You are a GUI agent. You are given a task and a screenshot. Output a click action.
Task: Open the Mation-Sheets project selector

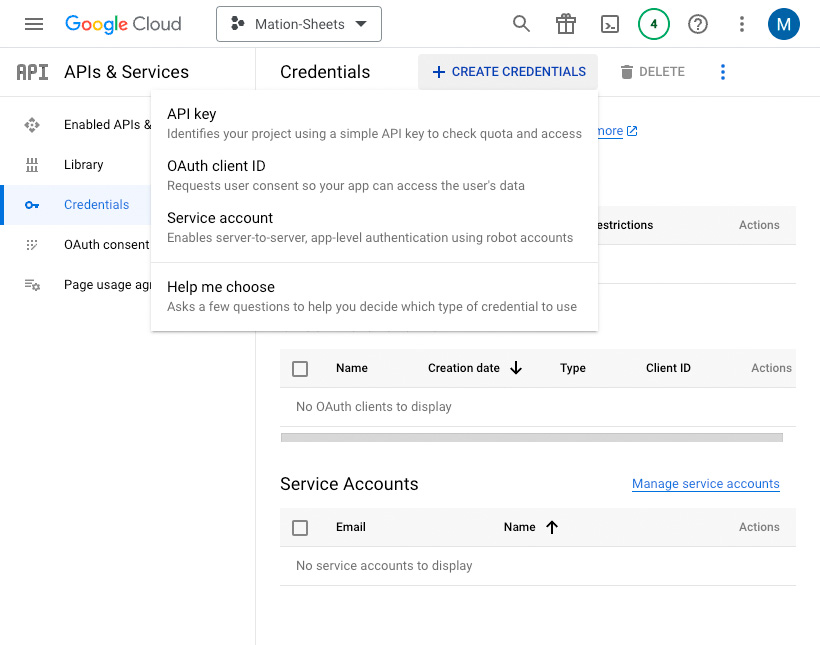(299, 24)
